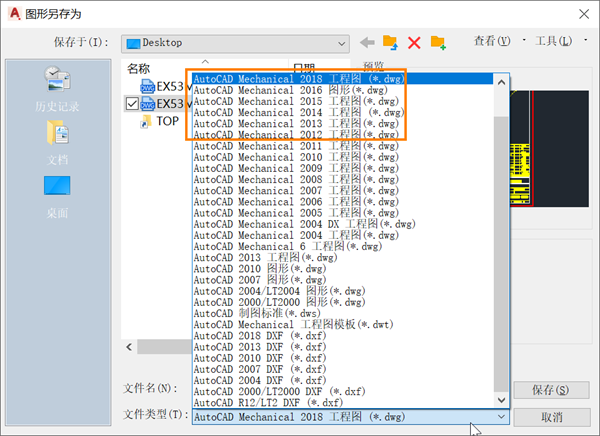Click the drawing preview thumbnail
The image size is (600, 436).
(x=549, y=149)
